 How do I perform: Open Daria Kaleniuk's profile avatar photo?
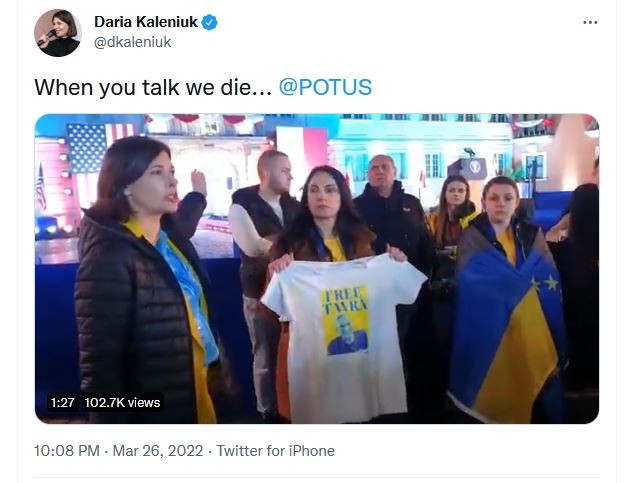pos(58,33)
